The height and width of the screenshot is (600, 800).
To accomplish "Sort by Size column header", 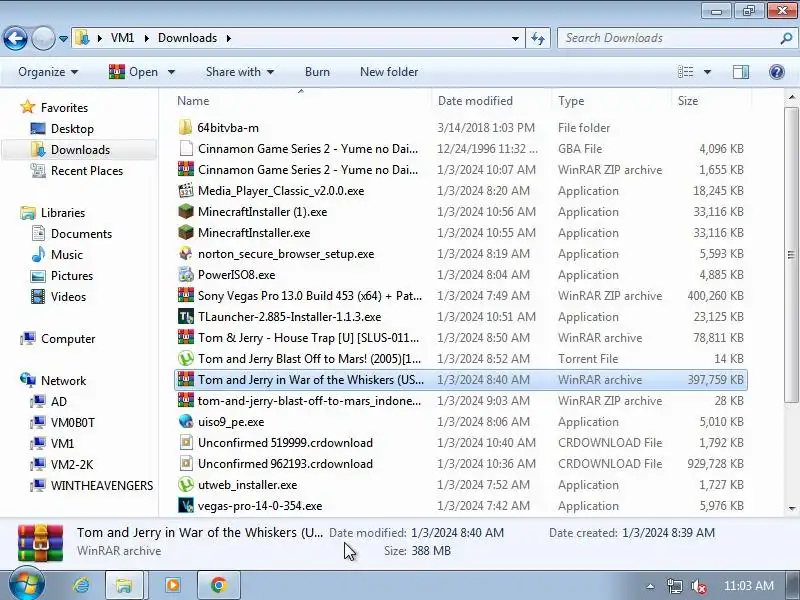I will pos(711,101).
